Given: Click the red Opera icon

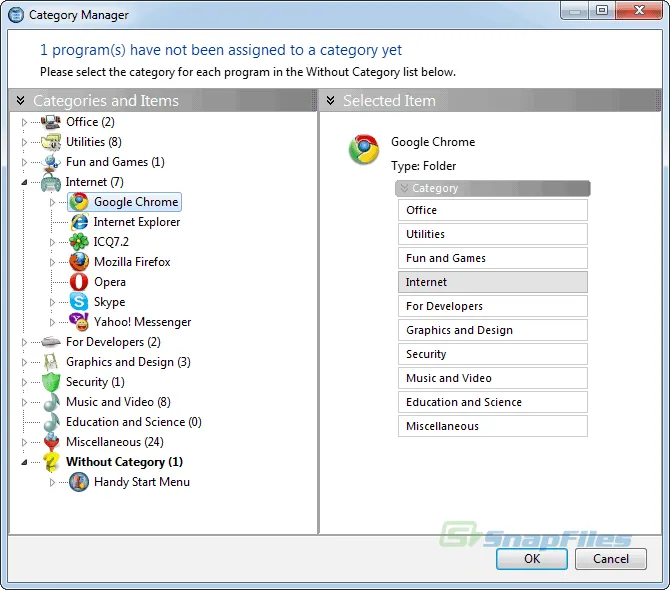Looking at the screenshot, I should (79, 282).
